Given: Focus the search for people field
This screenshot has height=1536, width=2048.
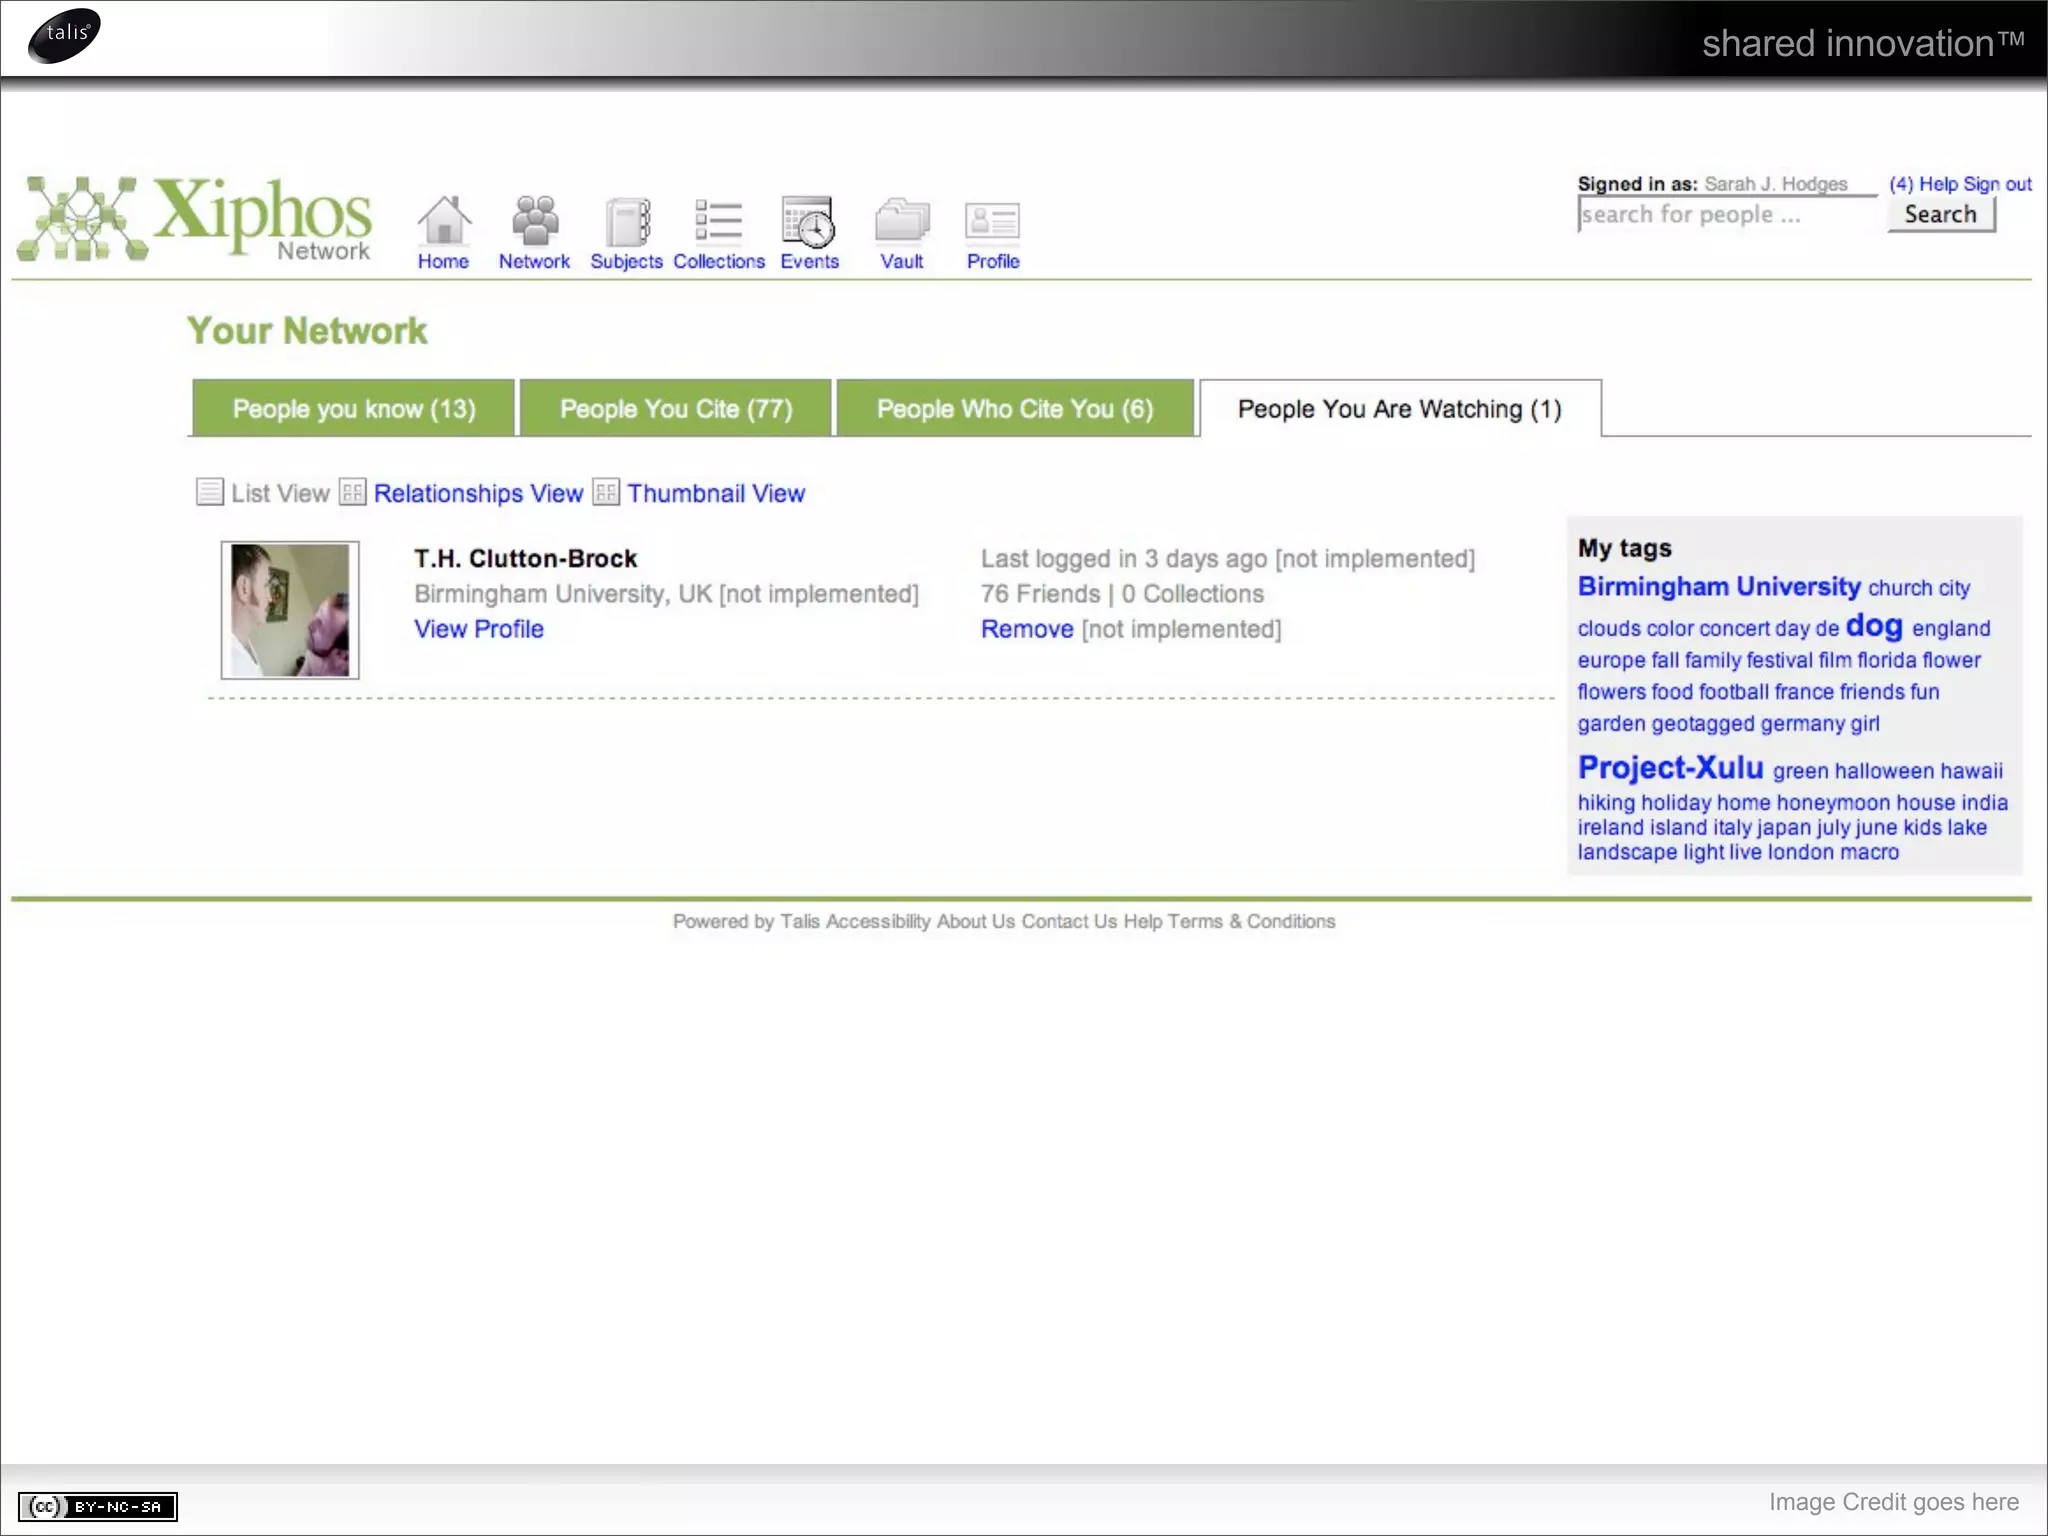Looking at the screenshot, I should click(x=1727, y=214).
